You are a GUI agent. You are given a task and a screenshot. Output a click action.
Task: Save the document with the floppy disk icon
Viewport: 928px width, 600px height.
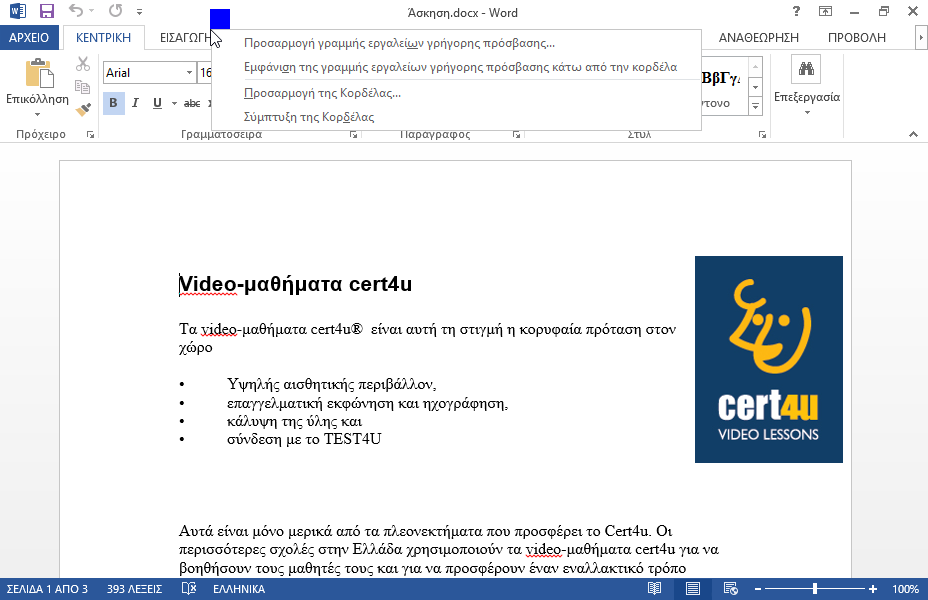(46, 11)
